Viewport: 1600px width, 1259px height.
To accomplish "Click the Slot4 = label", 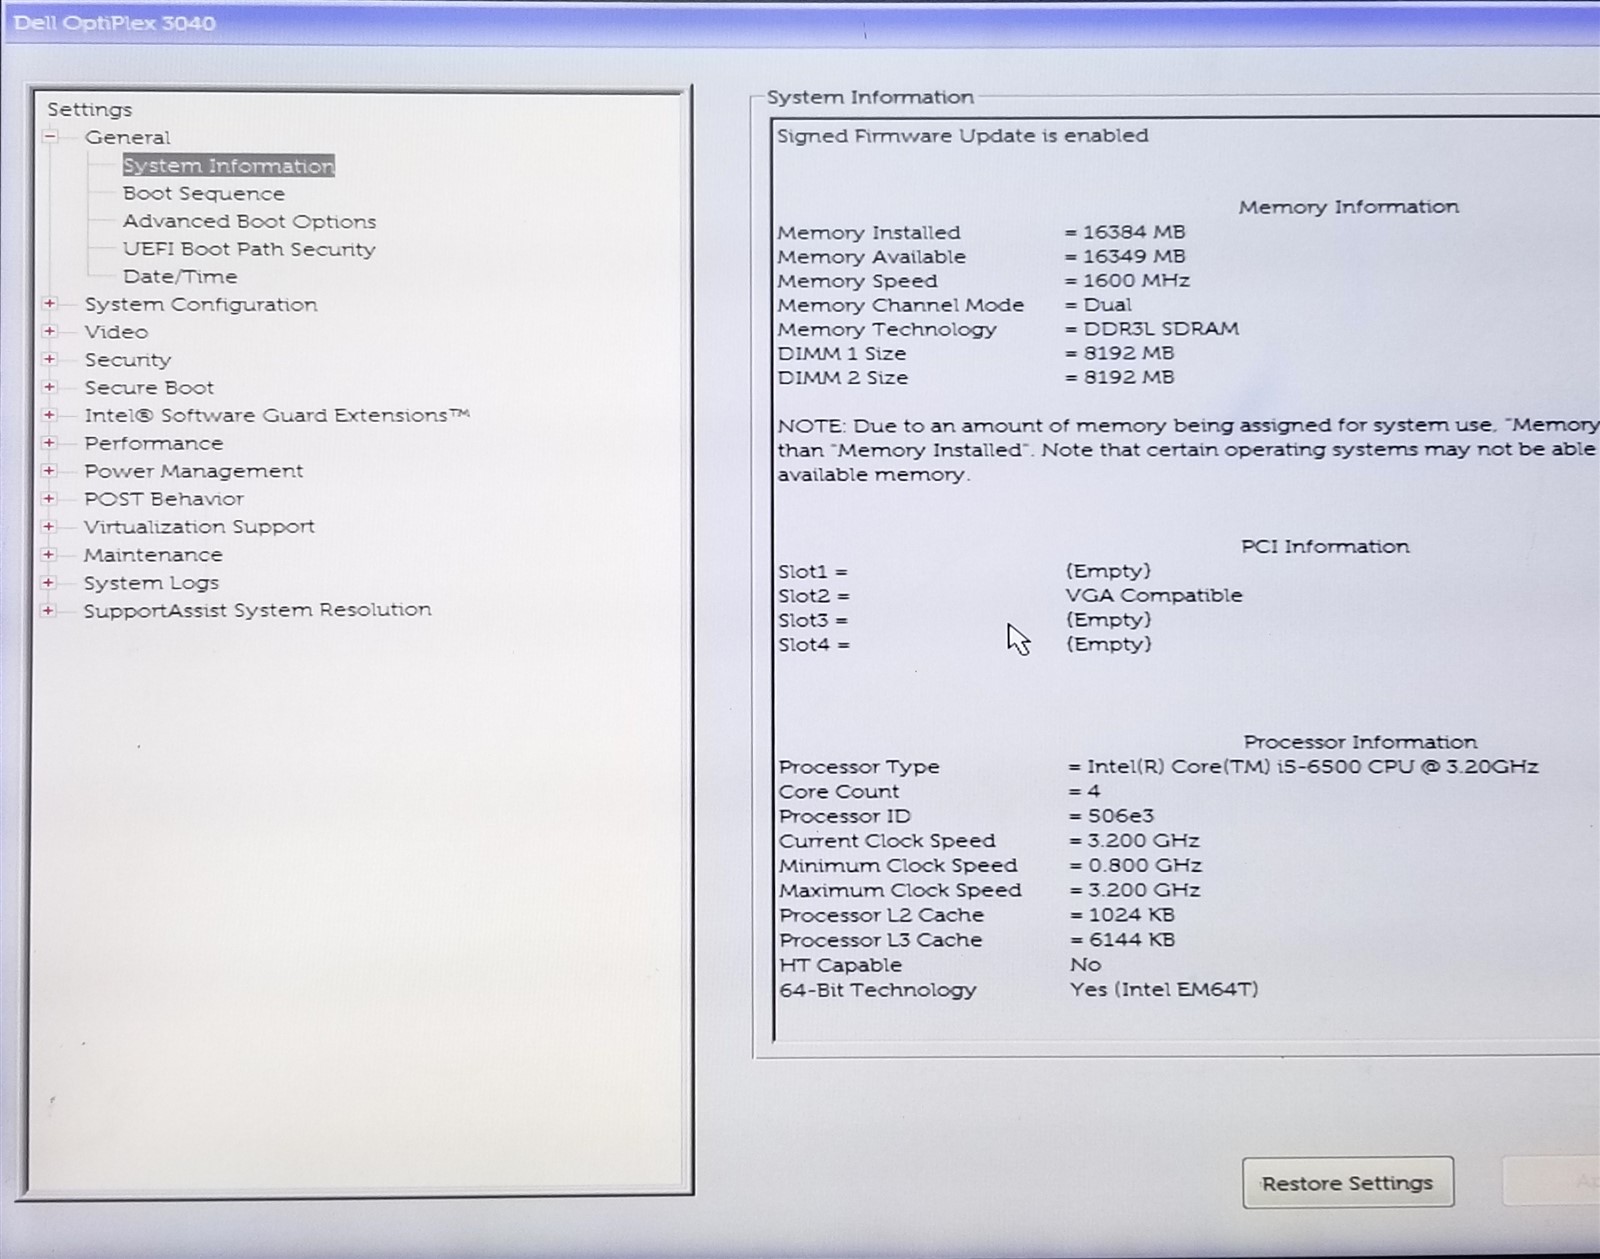I will click(814, 645).
